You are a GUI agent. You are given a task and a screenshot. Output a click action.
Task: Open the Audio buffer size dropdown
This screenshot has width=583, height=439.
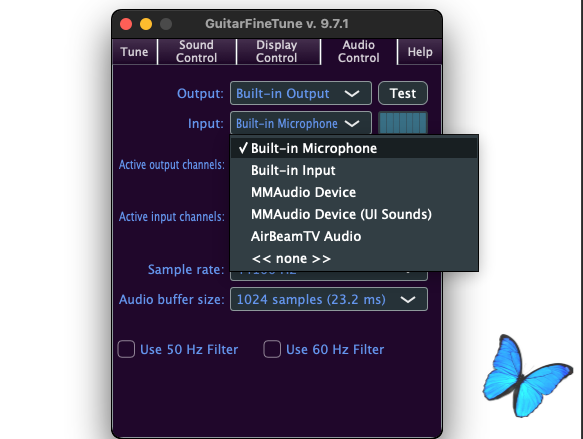pos(329,299)
